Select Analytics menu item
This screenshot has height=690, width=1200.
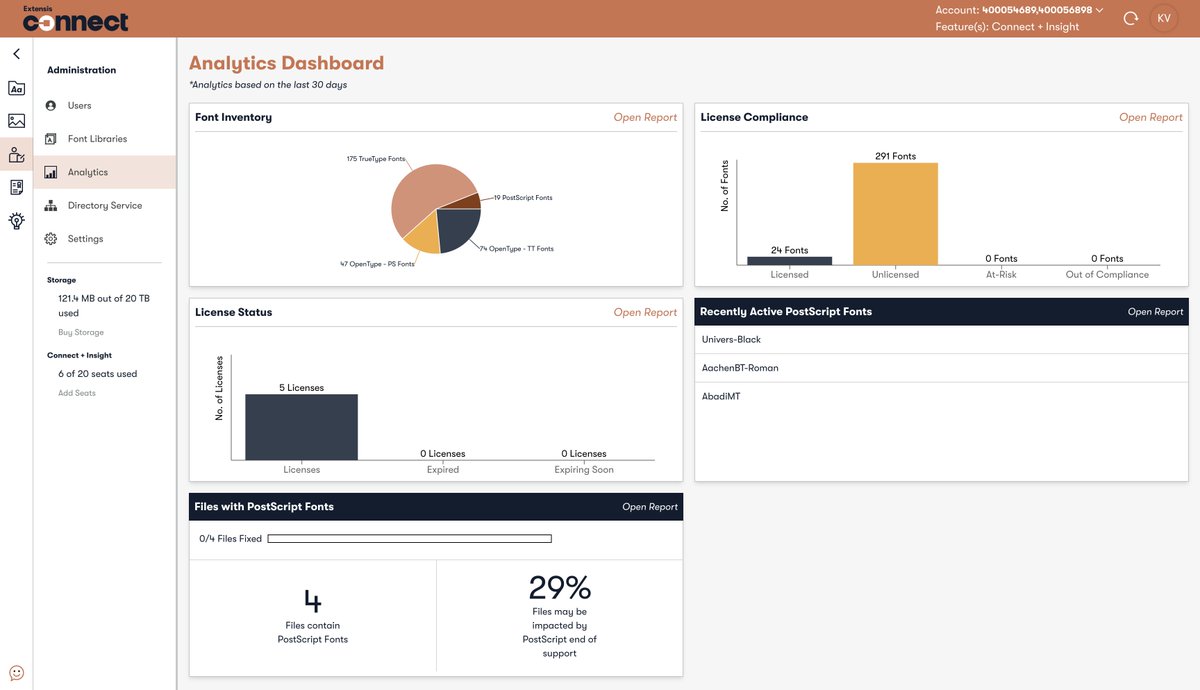(x=104, y=172)
